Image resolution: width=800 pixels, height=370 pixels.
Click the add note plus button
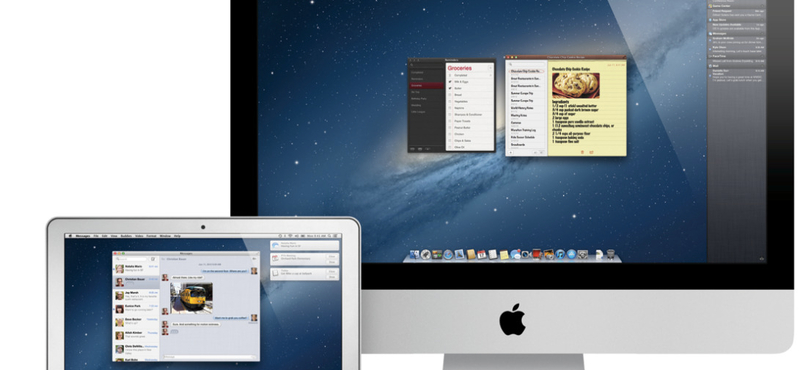(511, 152)
